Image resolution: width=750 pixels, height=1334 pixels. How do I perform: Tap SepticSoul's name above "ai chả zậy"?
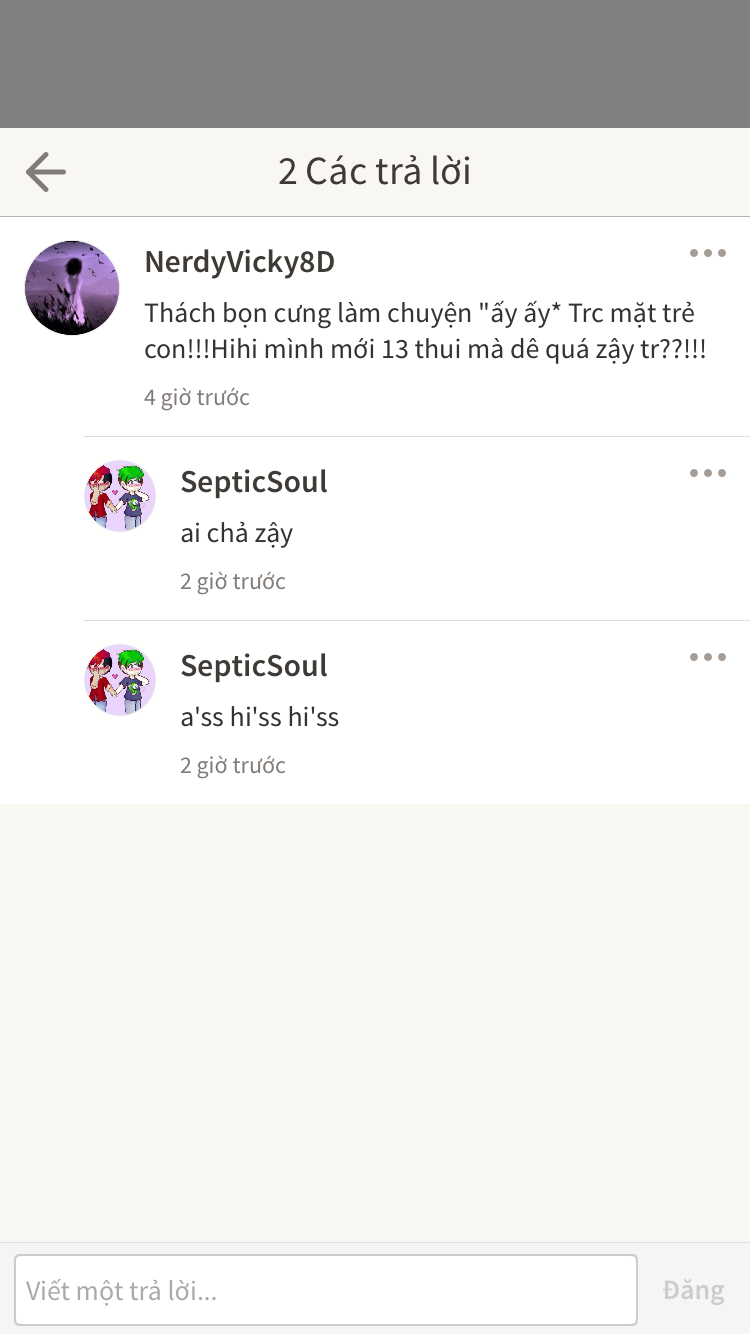coord(254,482)
